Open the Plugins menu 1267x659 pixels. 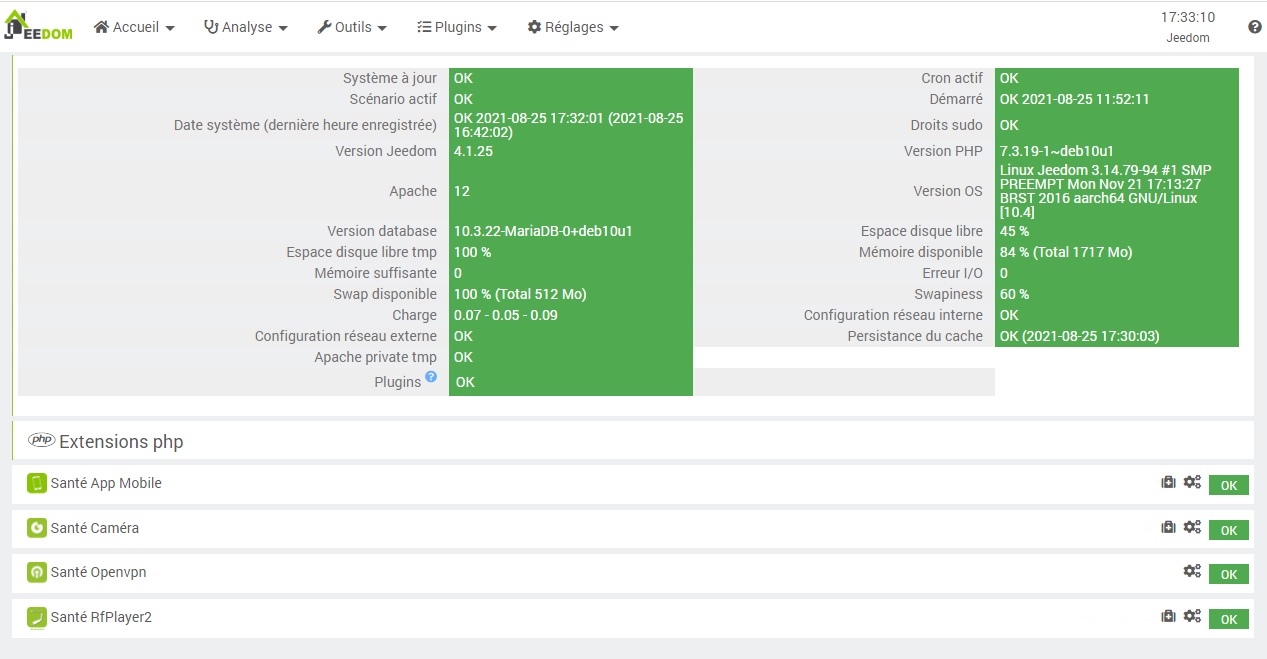(x=457, y=27)
